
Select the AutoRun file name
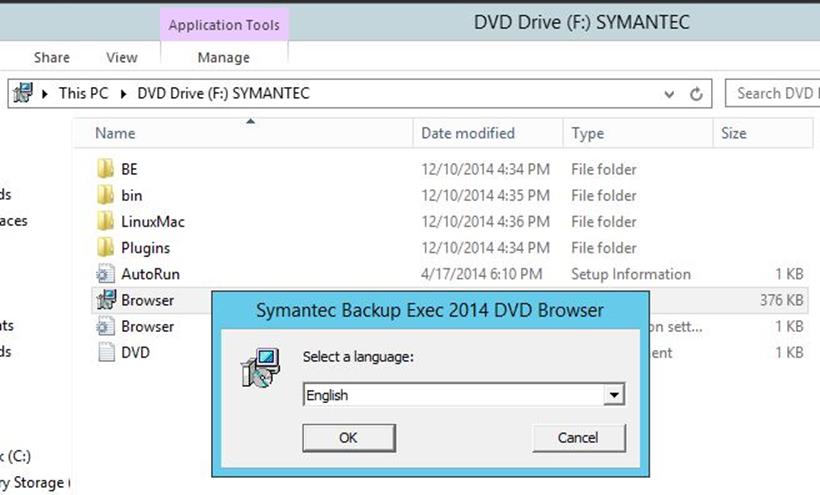pyautogui.click(x=151, y=273)
